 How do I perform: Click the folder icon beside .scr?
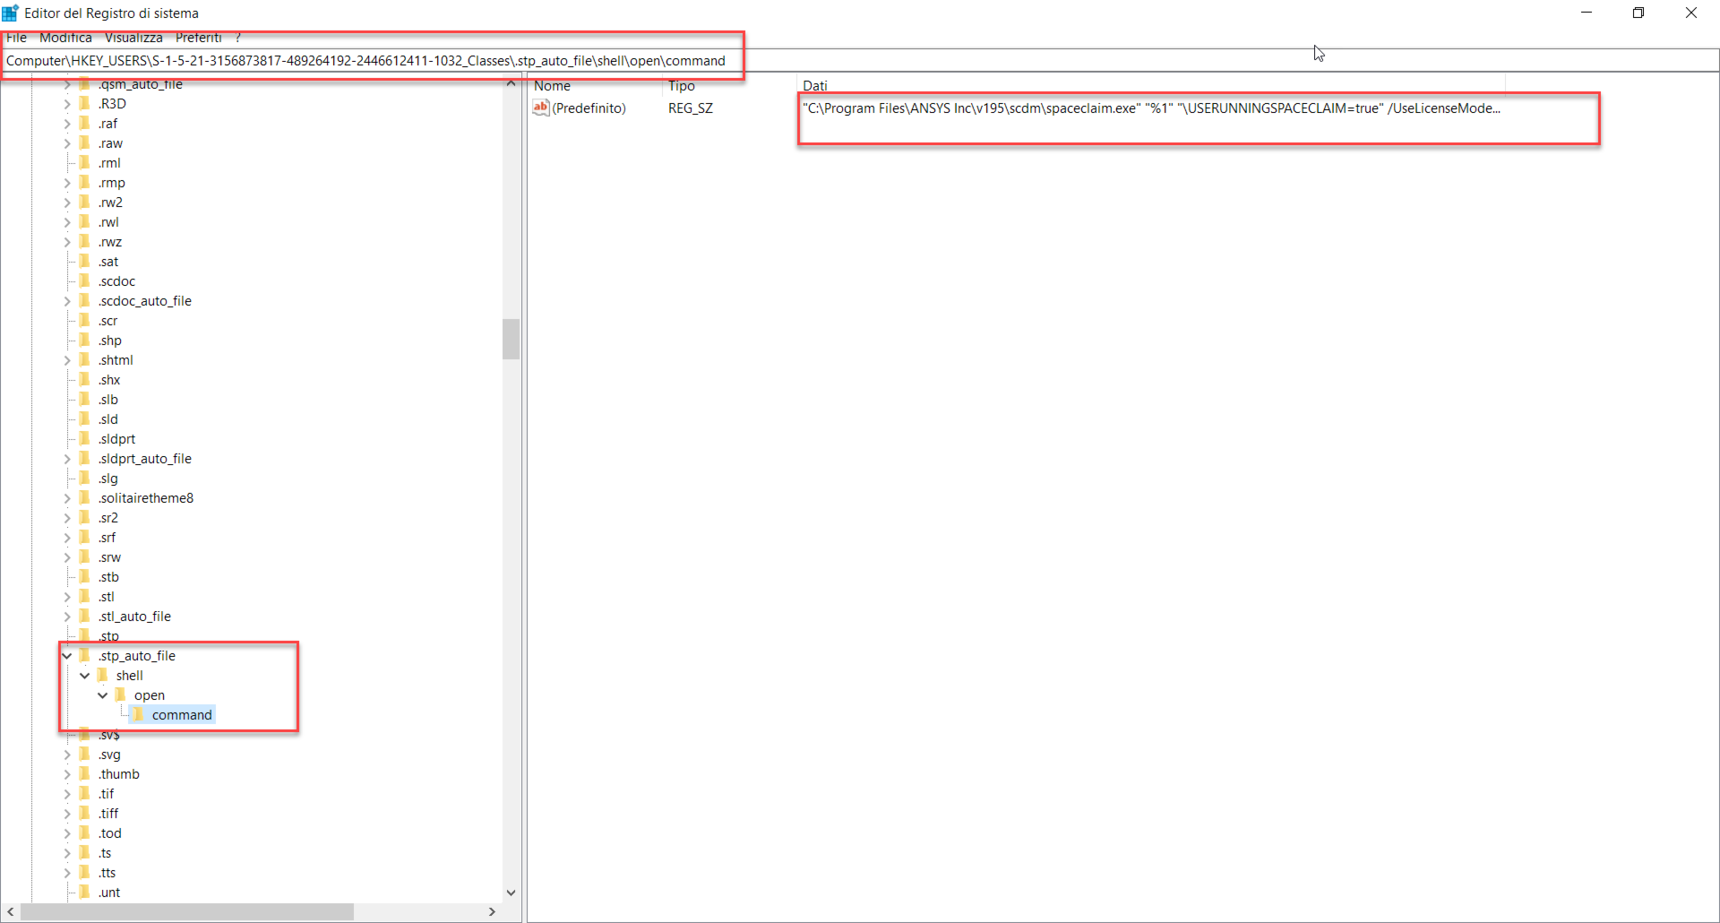(x=85, y=321)
